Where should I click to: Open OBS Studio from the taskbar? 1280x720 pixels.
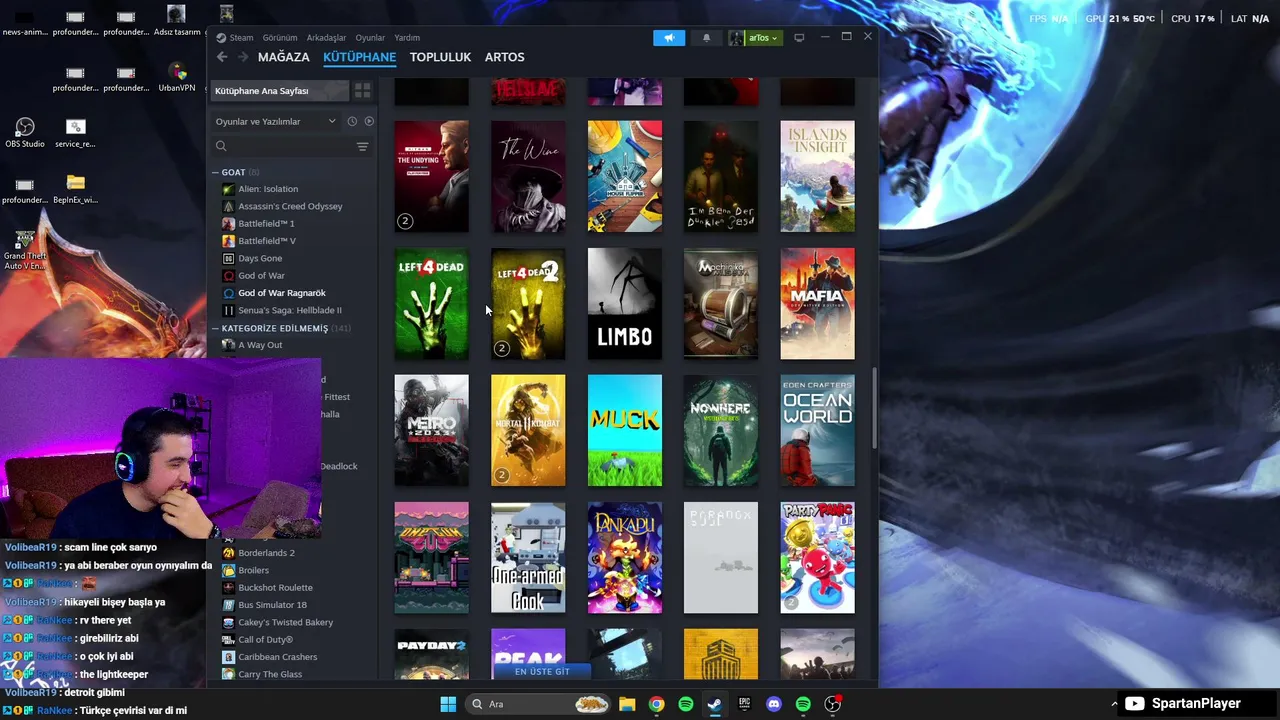pyautogui.click(x=832, y=704)
